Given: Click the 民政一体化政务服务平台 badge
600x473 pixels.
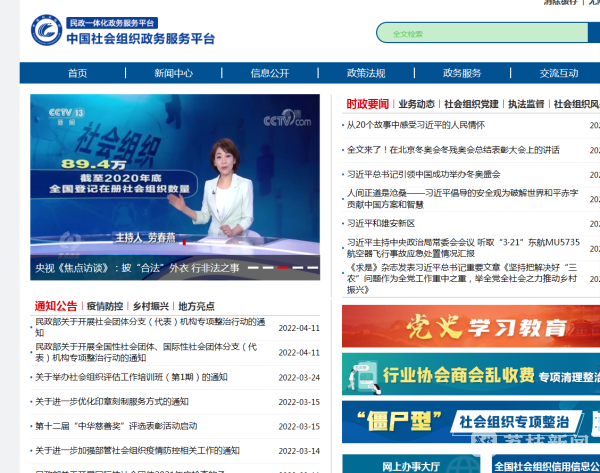Looking at the screenshot, I should pyautogui.click(x=112, y=23).
